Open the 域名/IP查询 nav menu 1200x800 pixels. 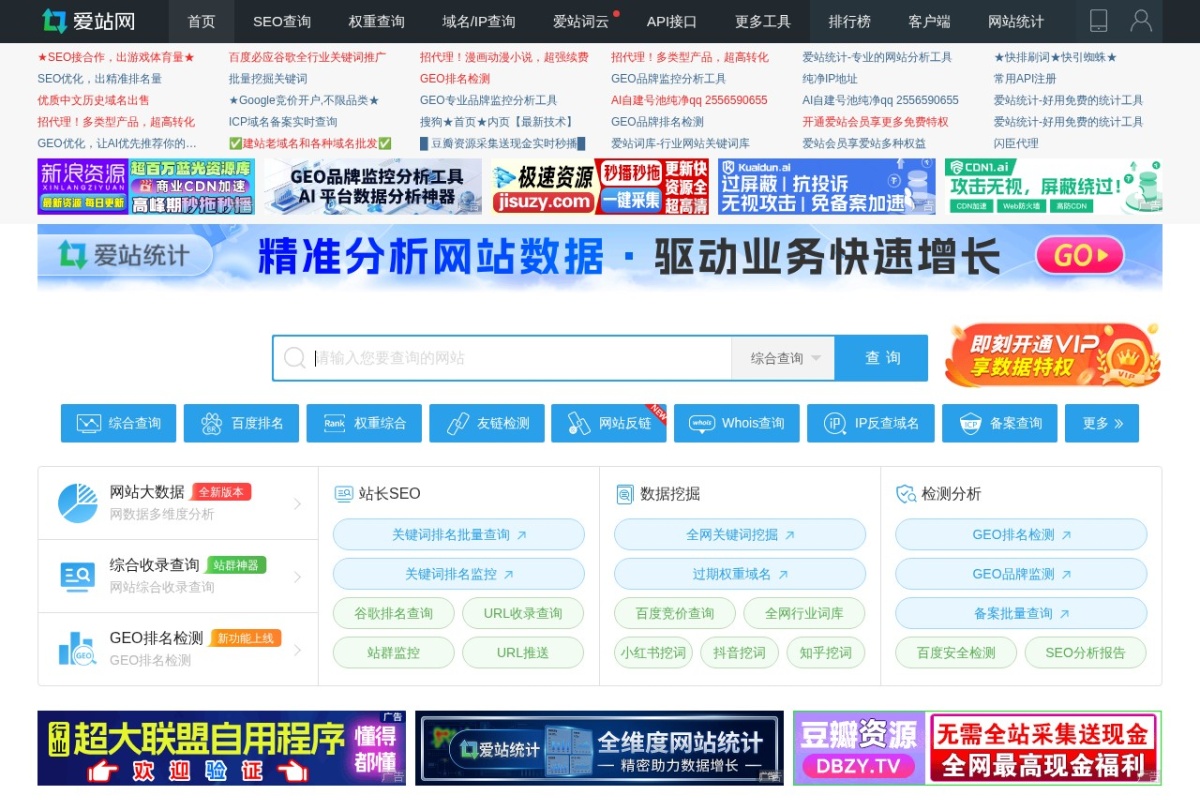coord(479,21)
